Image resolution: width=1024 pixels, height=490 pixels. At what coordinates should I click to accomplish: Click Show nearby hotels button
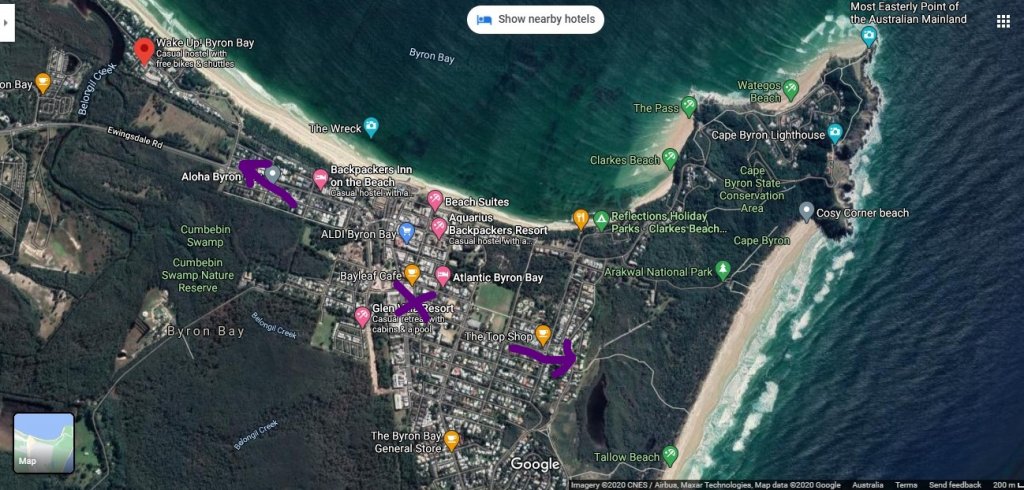[535, 19]
